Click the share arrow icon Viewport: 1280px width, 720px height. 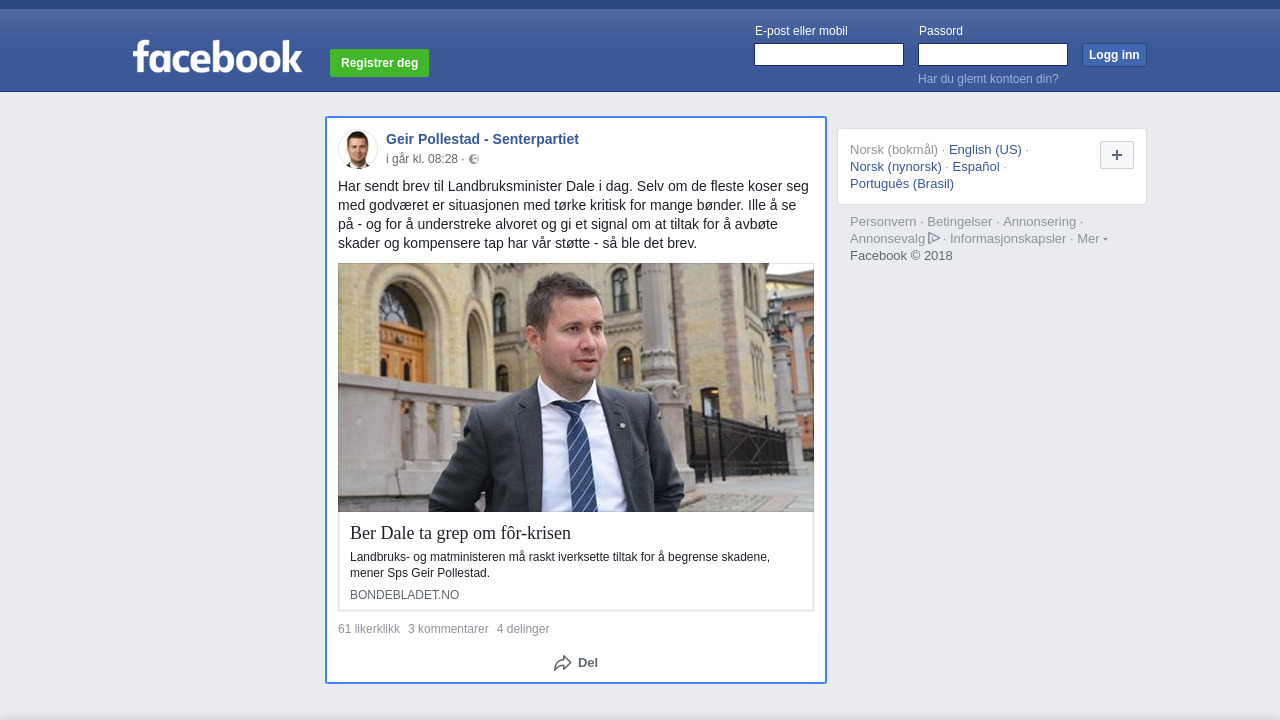click(563, 663)
